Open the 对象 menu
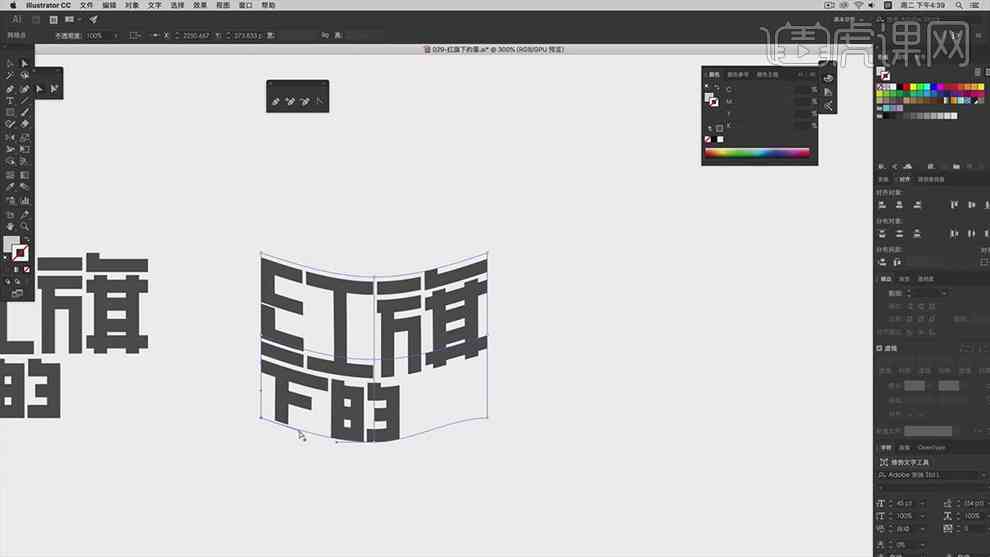Screen dimensions: 990x557 (x=132, y=5)
